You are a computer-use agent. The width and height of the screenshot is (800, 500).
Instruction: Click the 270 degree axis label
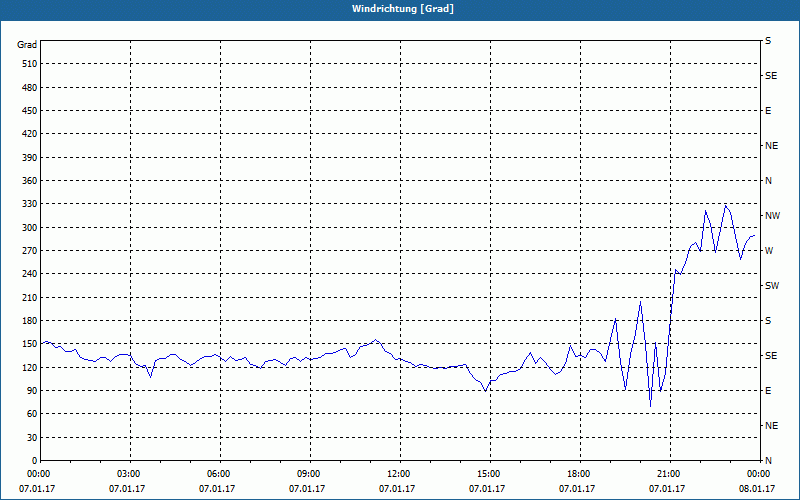(30, 251)
